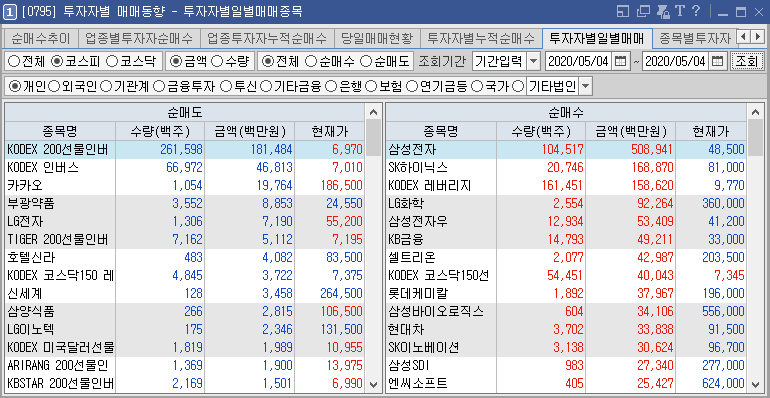
Task: Select the 전체 market radio button
Action: coord(14,61)
